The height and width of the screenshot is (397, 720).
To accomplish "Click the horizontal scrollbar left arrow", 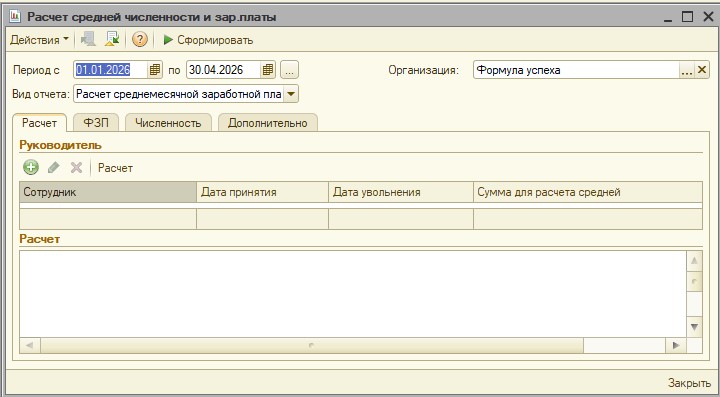I will [x=30, y=345].
